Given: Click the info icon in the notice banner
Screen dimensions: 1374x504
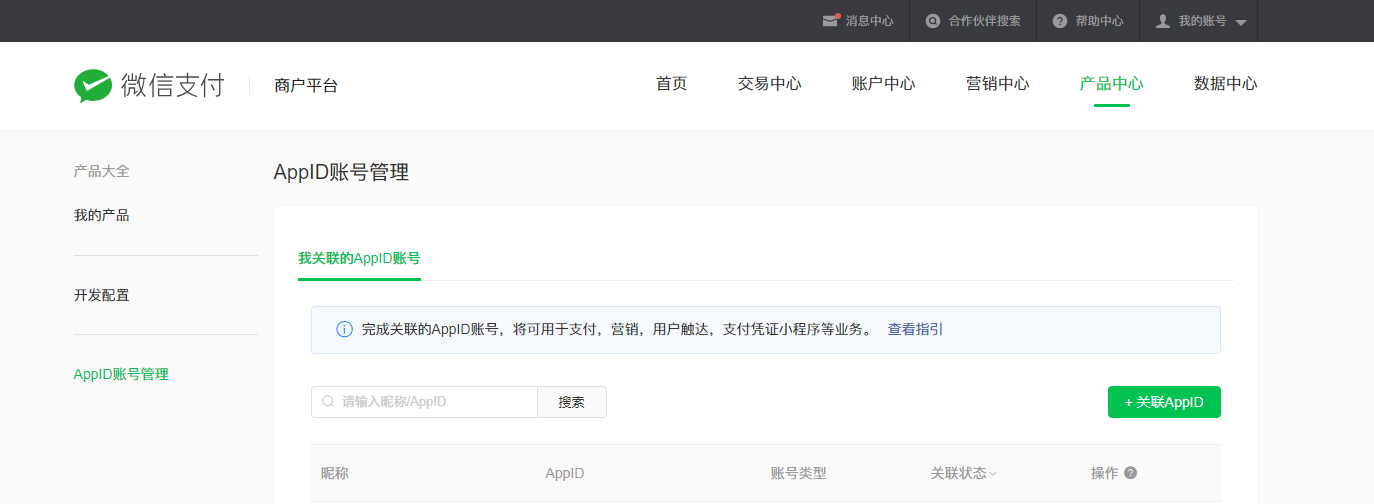Looking at the screenshot, I should [344, 329].
